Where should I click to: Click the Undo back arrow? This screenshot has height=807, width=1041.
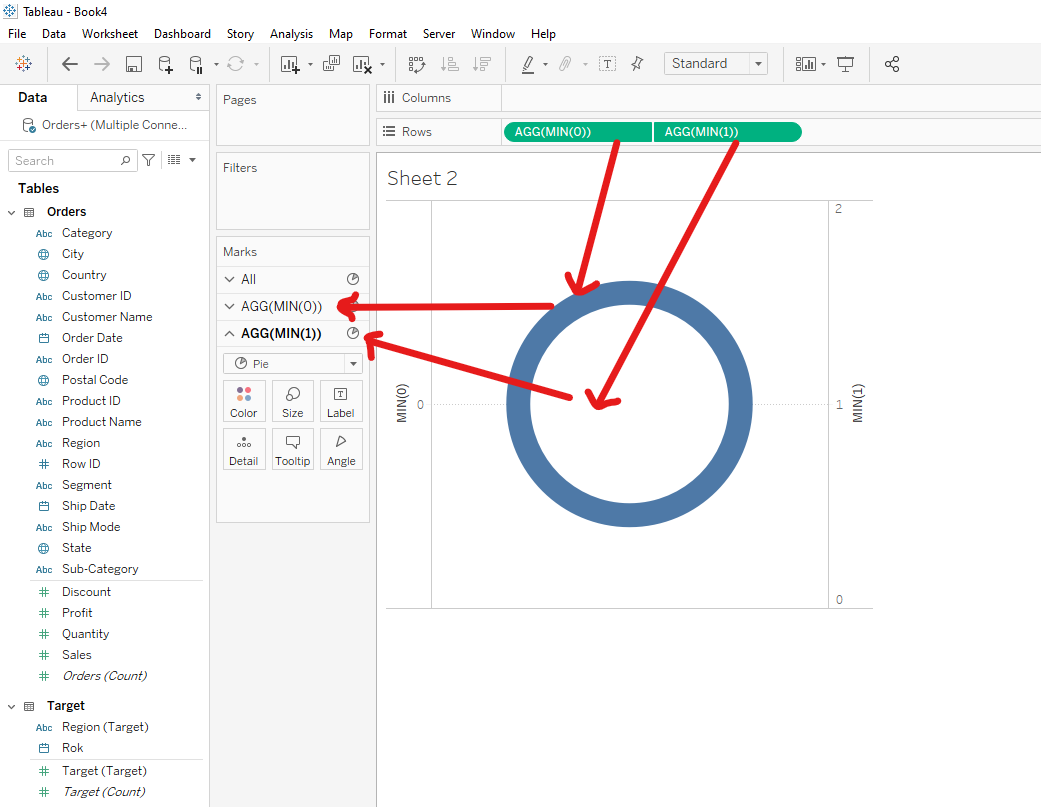coord(69,64)
